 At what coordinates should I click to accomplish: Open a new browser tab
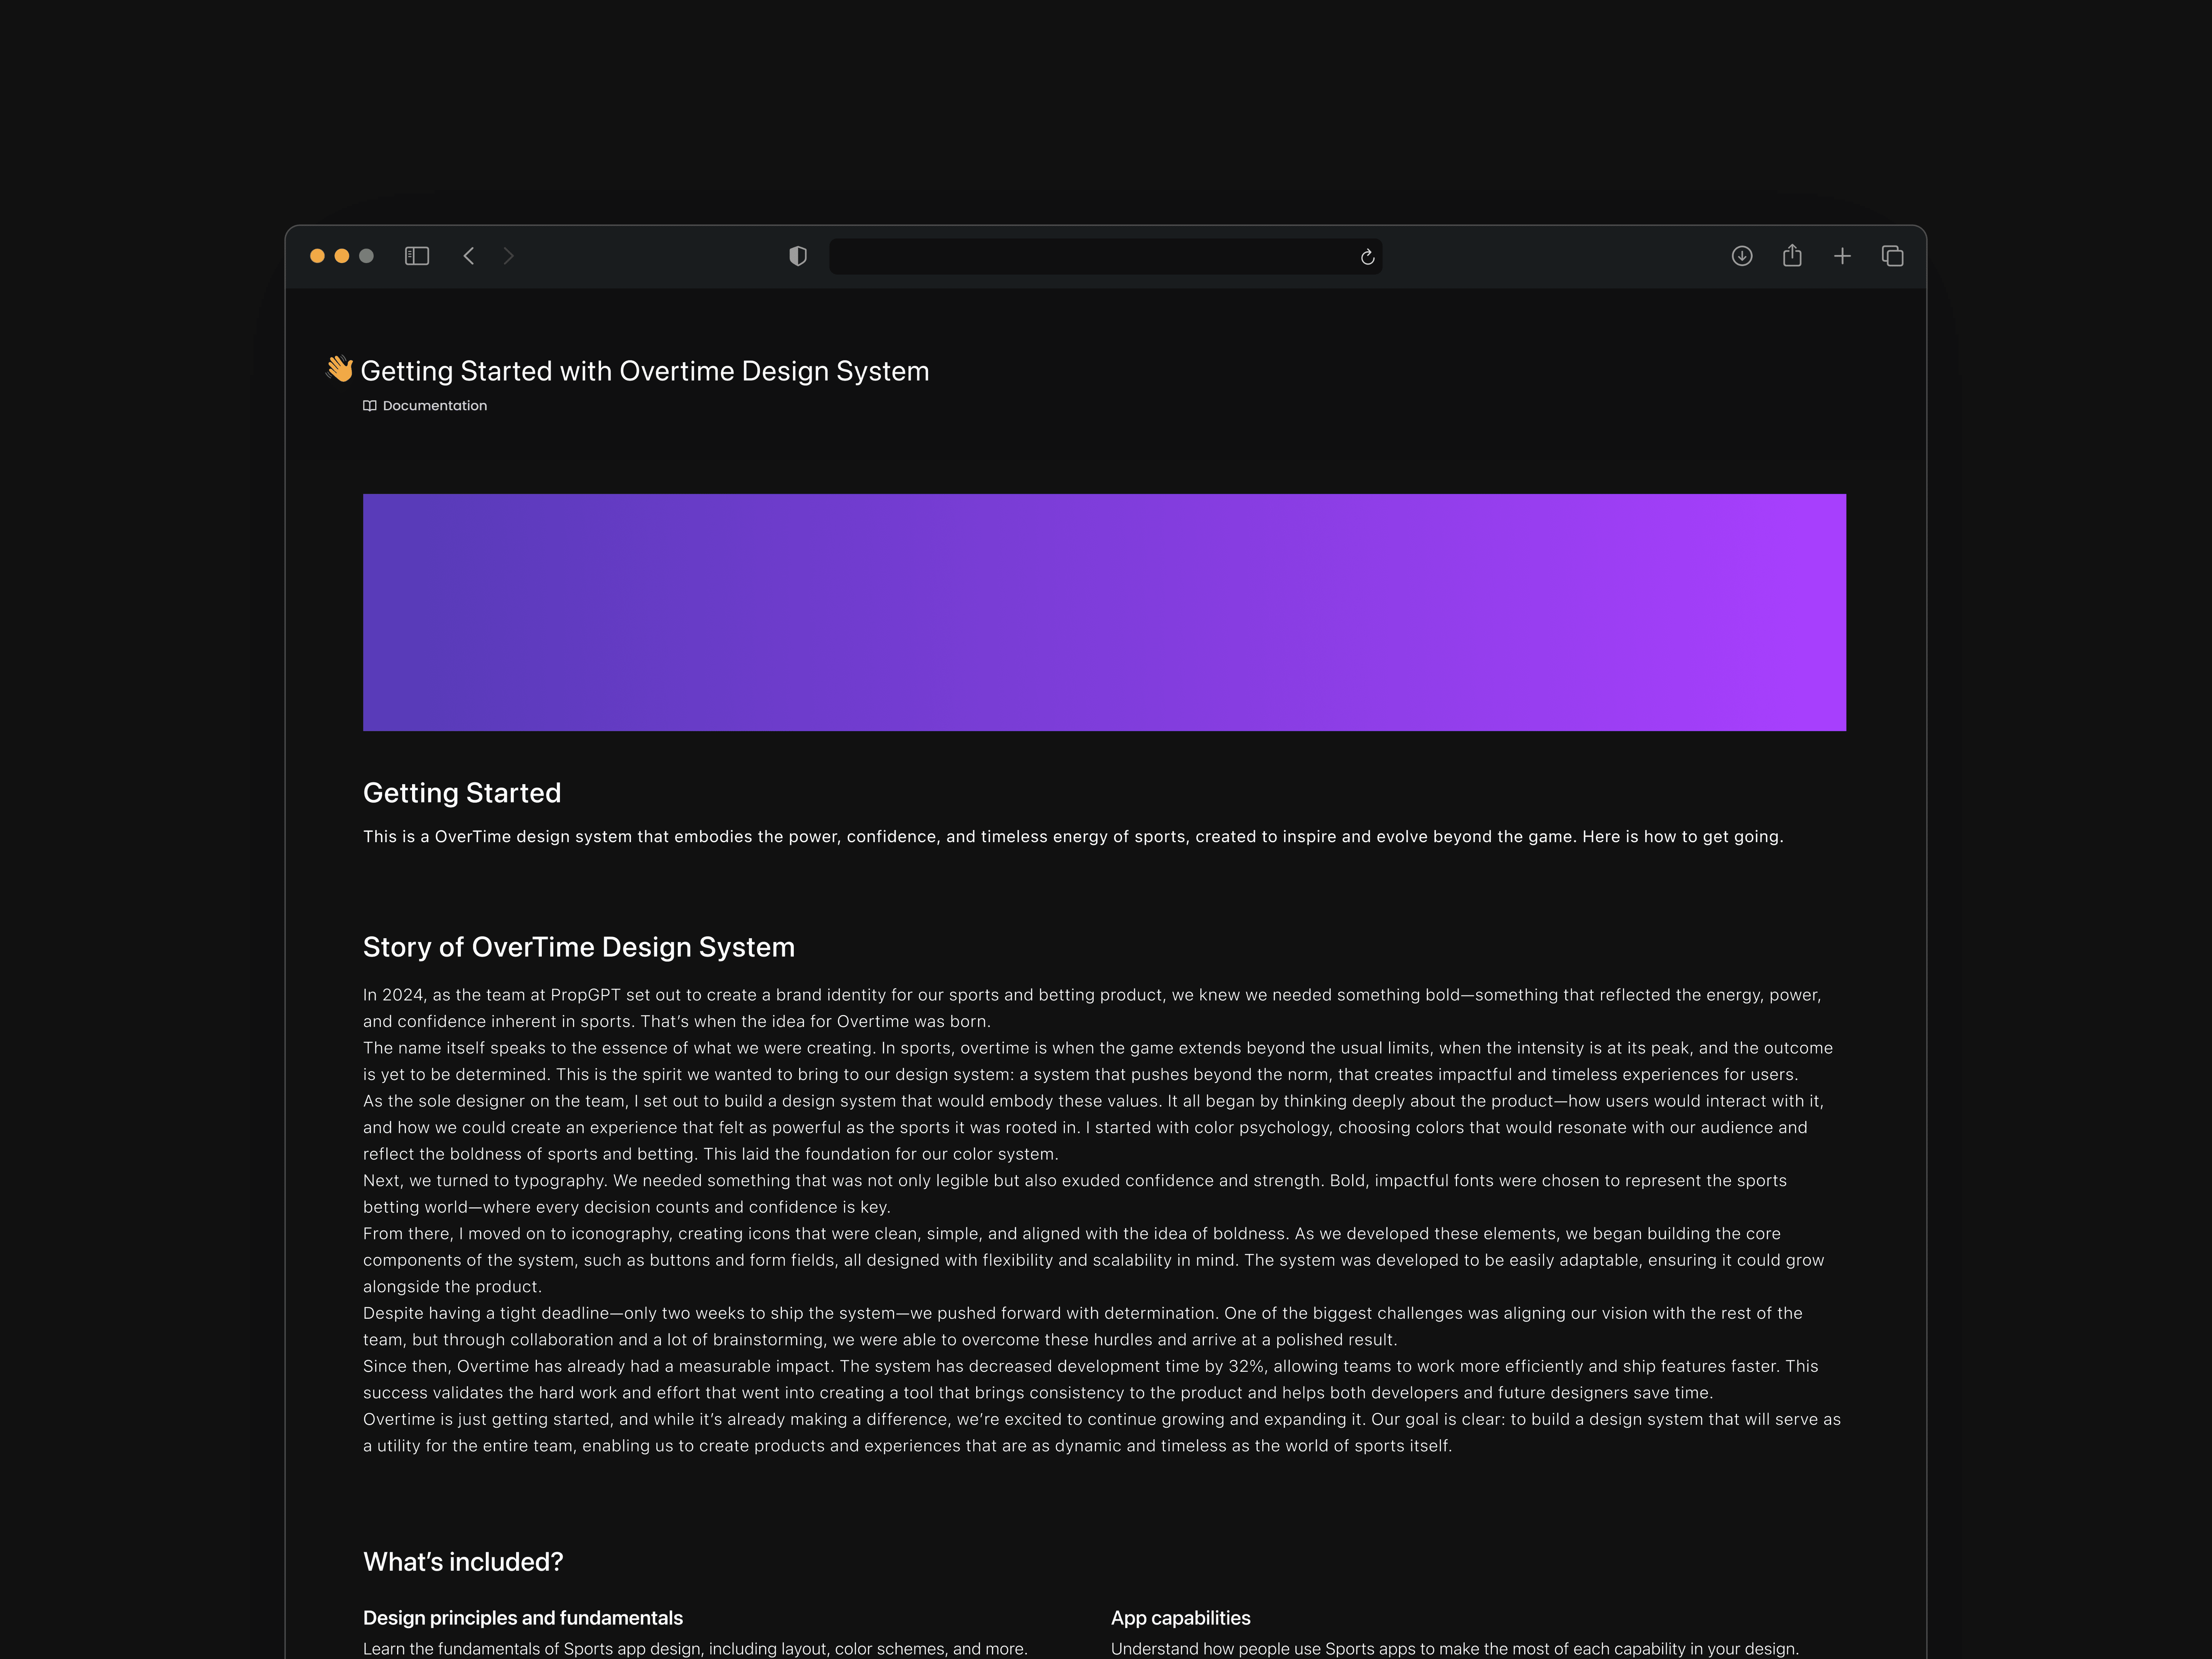tap(1842, 256)
